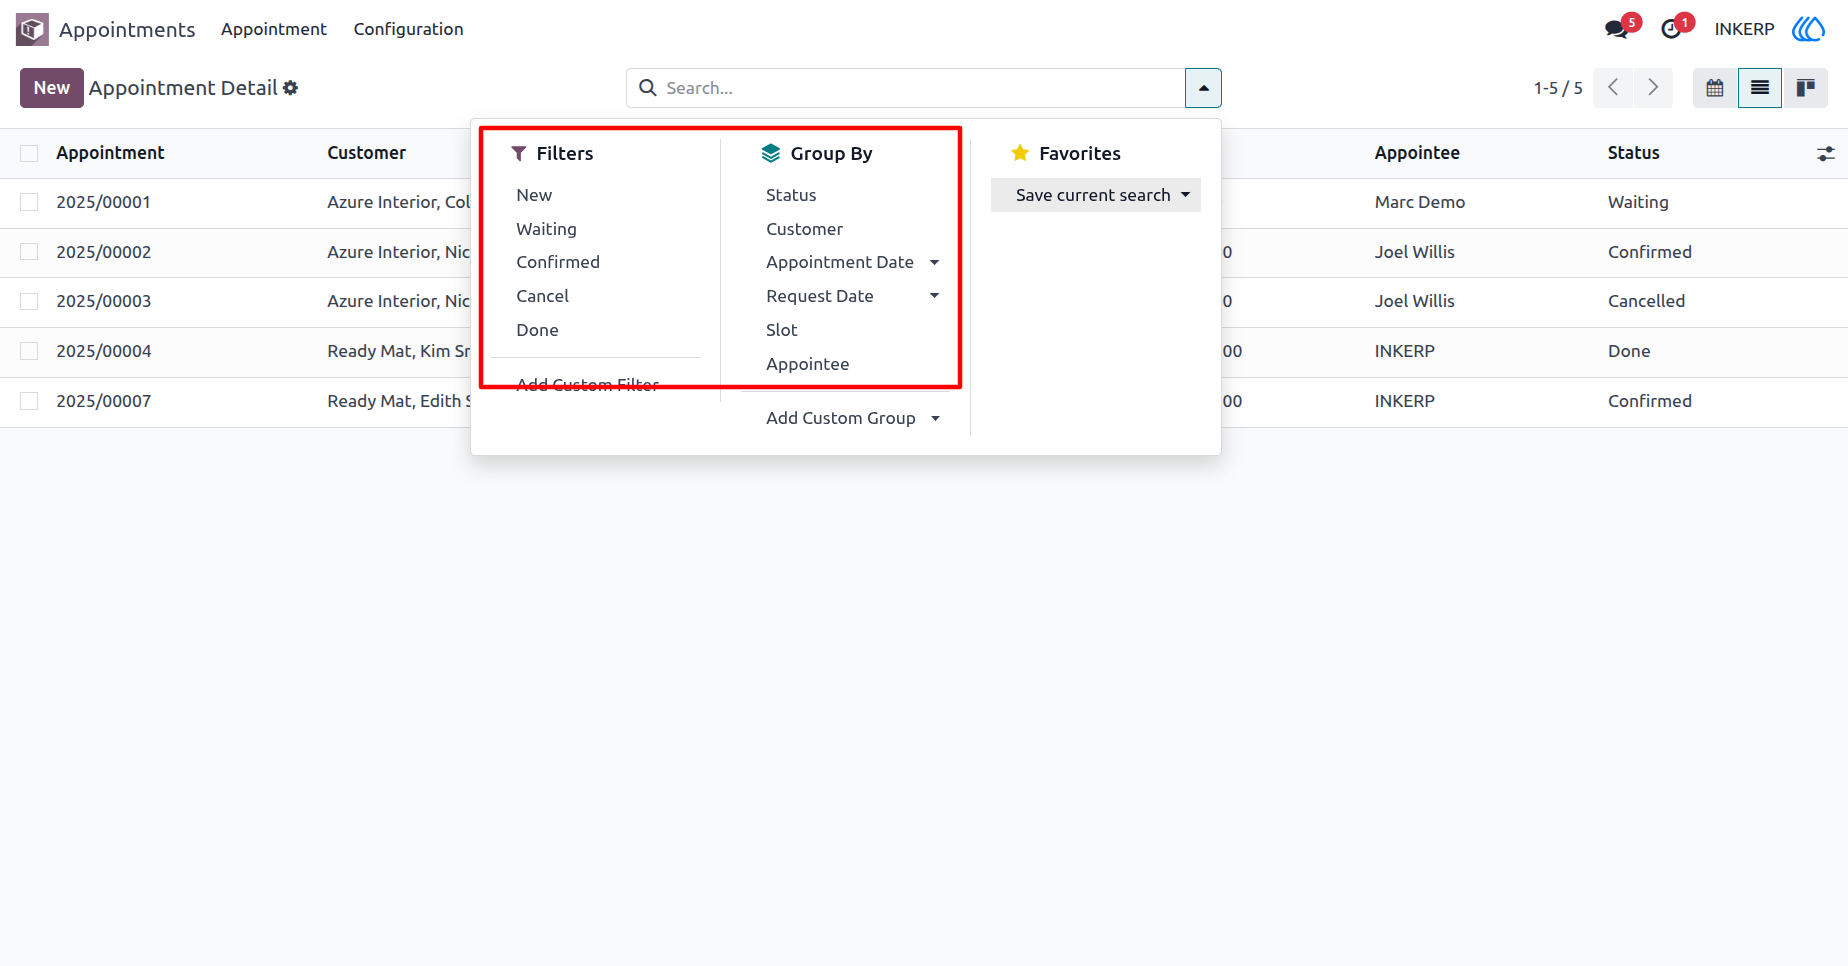Click the Appointment Detail gear icon
This screenshot has height=966, width=1848.
[x=290, y=88]
